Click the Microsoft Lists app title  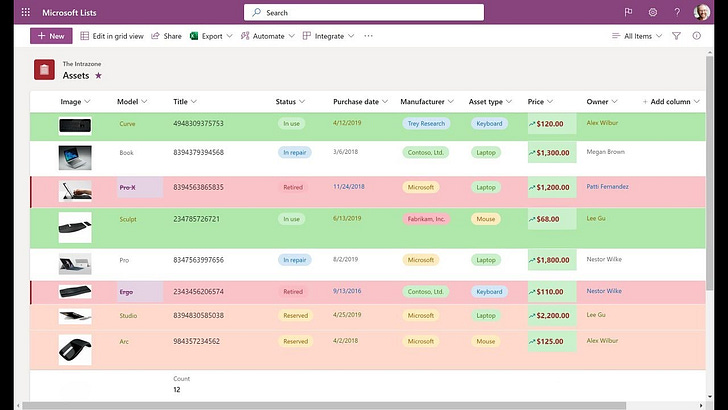pos(69,13)
